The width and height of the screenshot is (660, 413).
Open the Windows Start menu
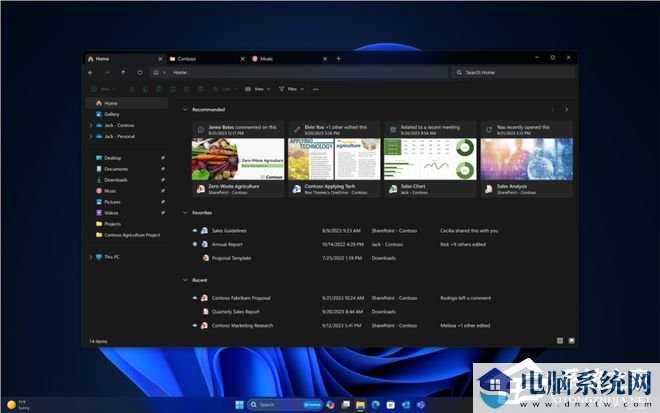click(x=239, y=405)
